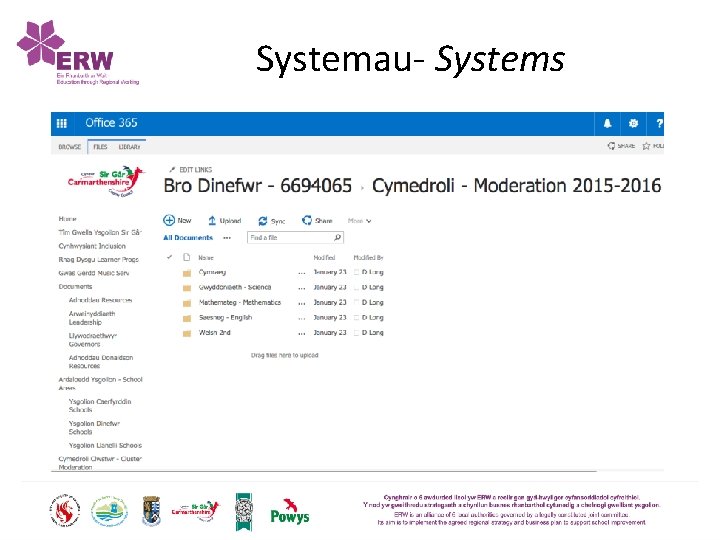Open the help question mark

coord(659,123)
